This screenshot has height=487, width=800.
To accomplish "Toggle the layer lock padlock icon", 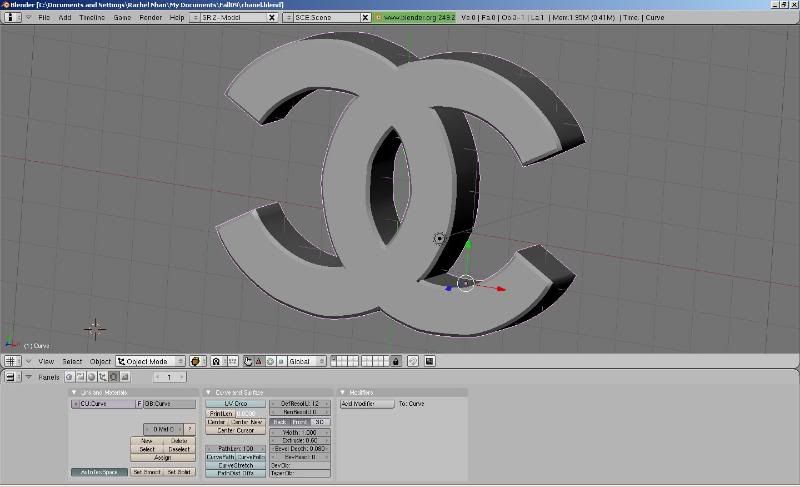I will (x=395, y=361).
